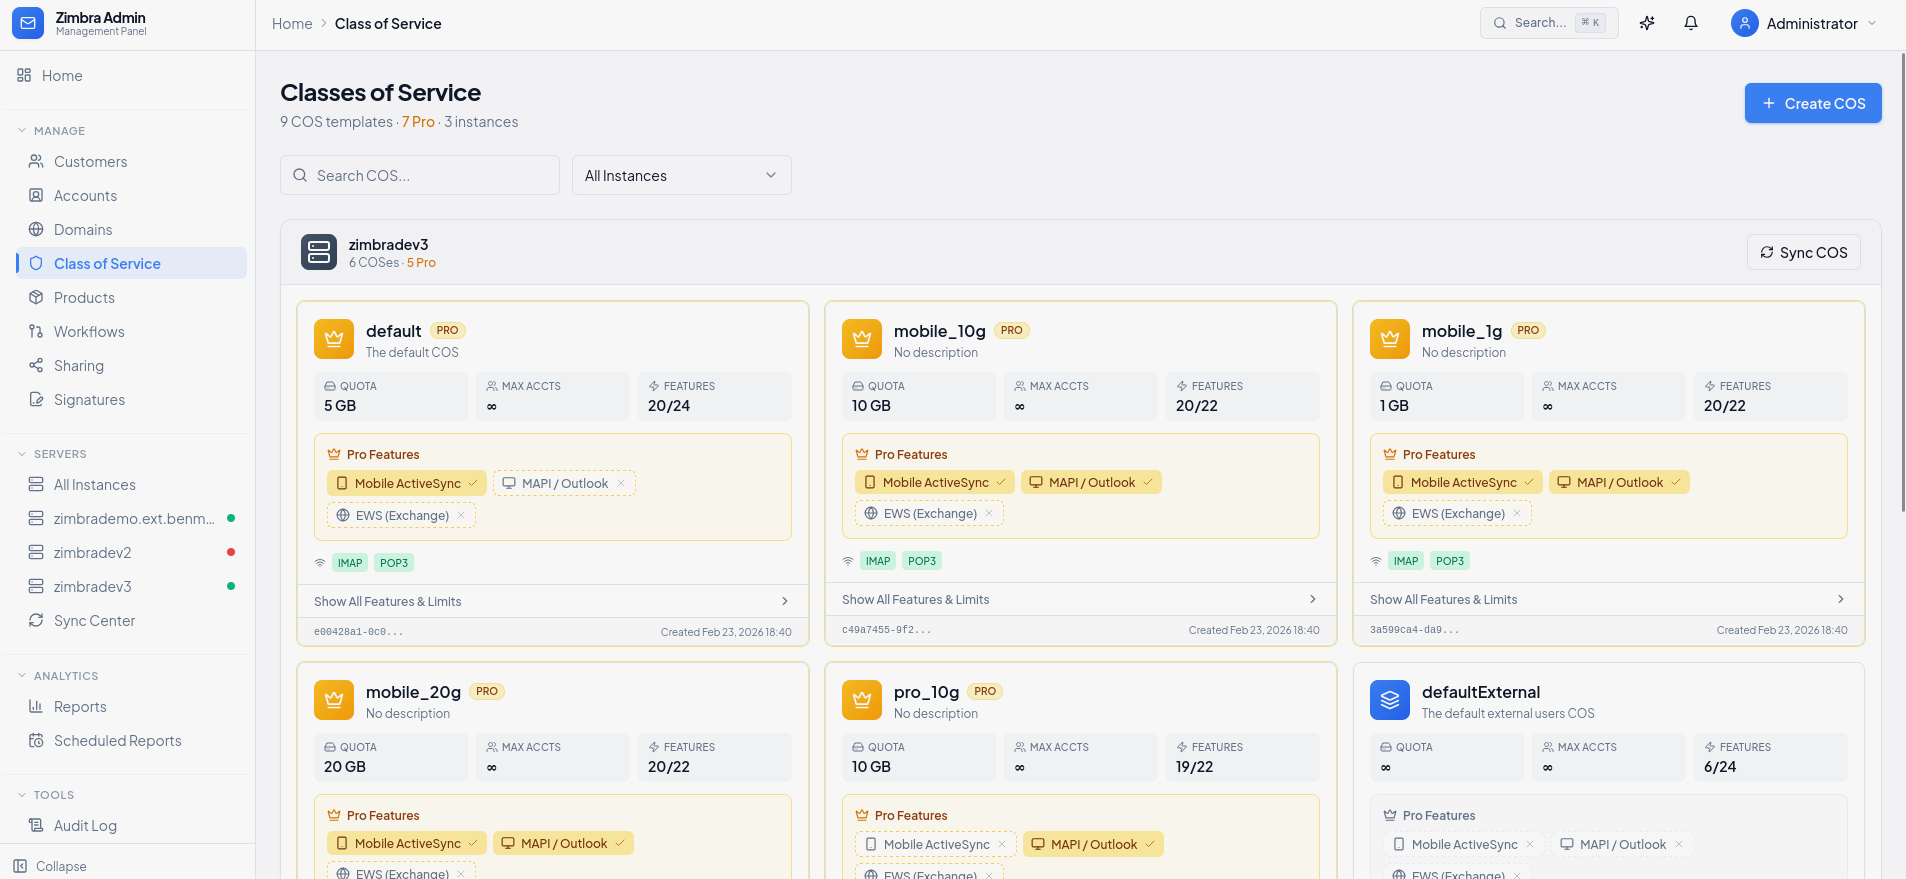Viewport: 1906px width, 879px height.
Task: Click the Administrator avatar icon
Action: (x=1745, y=23)
